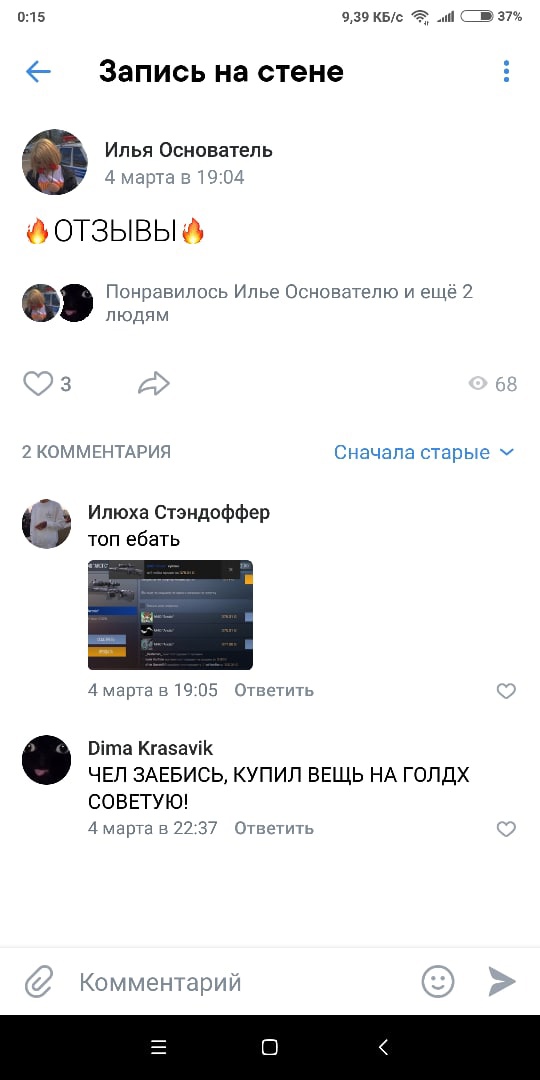Open the paperclip attachment icon
Screen dimensions: 540x1080
[39, 982]
